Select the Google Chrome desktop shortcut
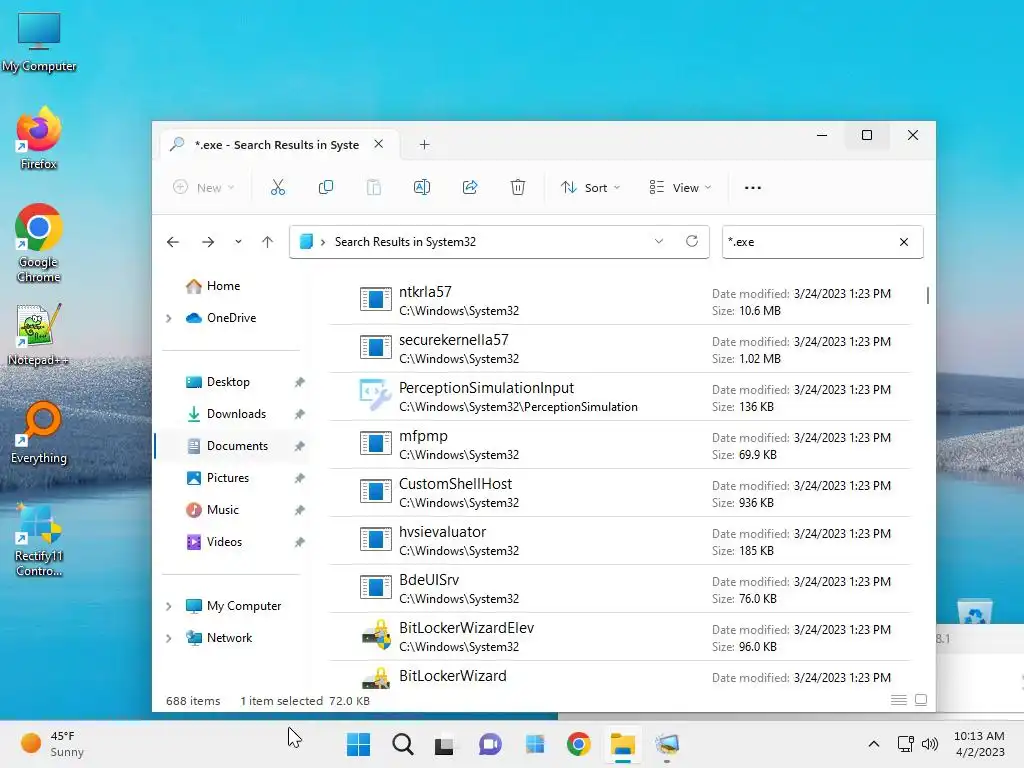 coord(39,243)
